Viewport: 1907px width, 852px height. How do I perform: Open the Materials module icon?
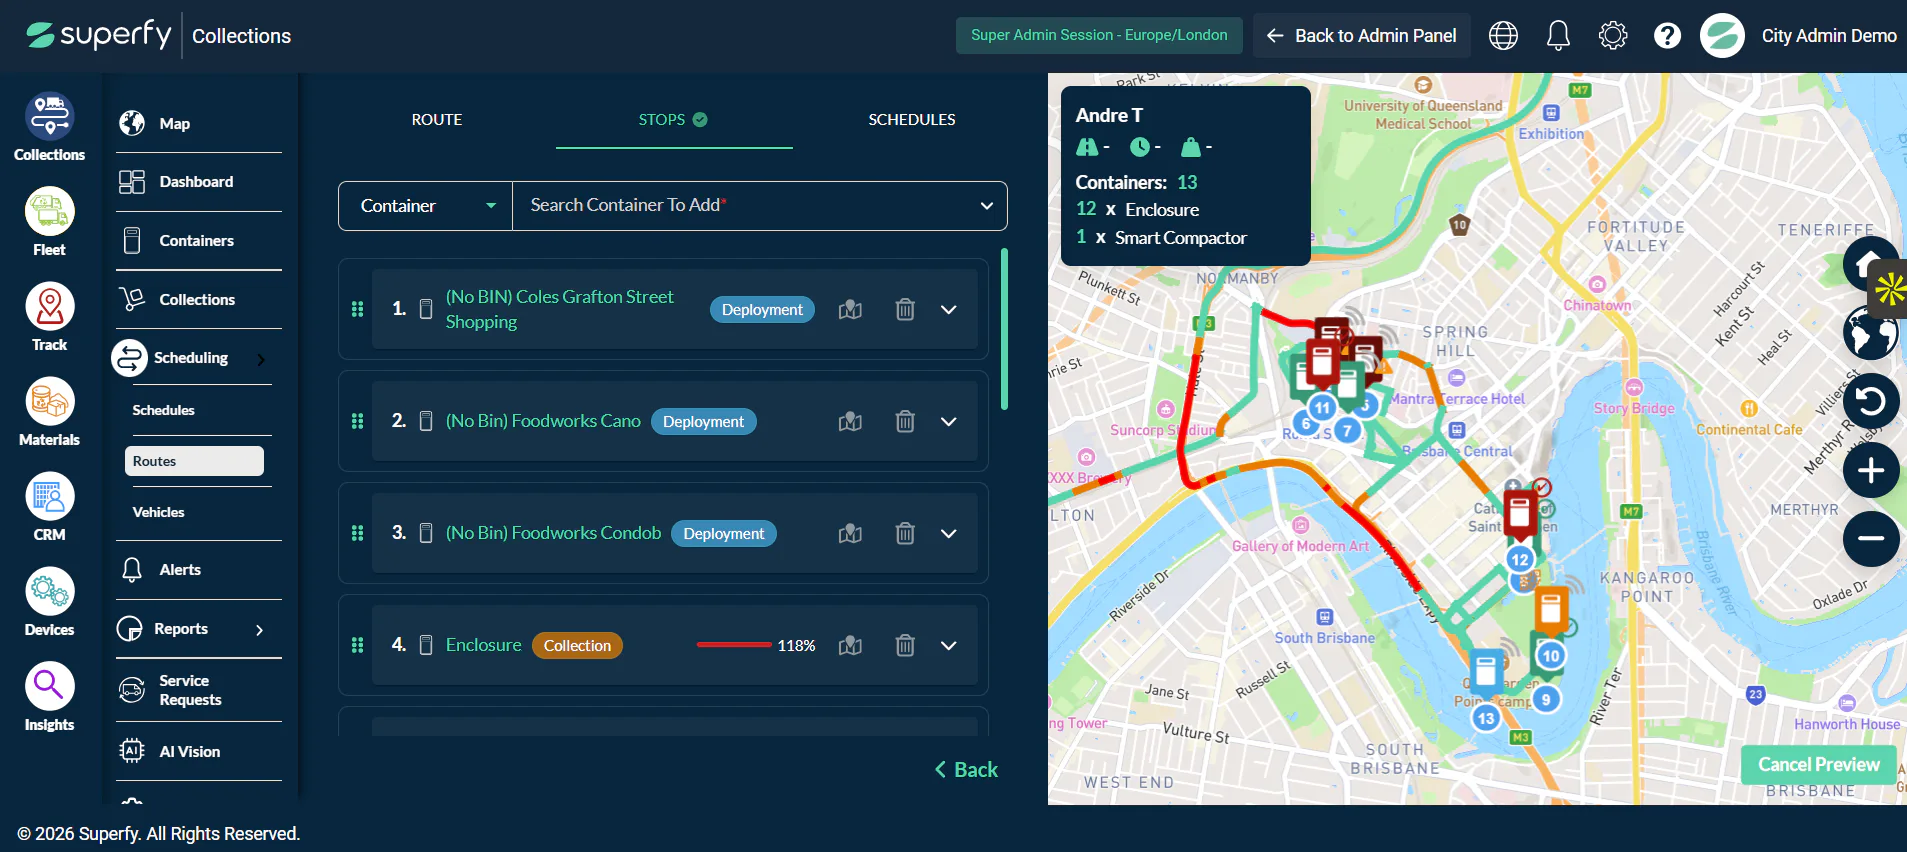49,402
